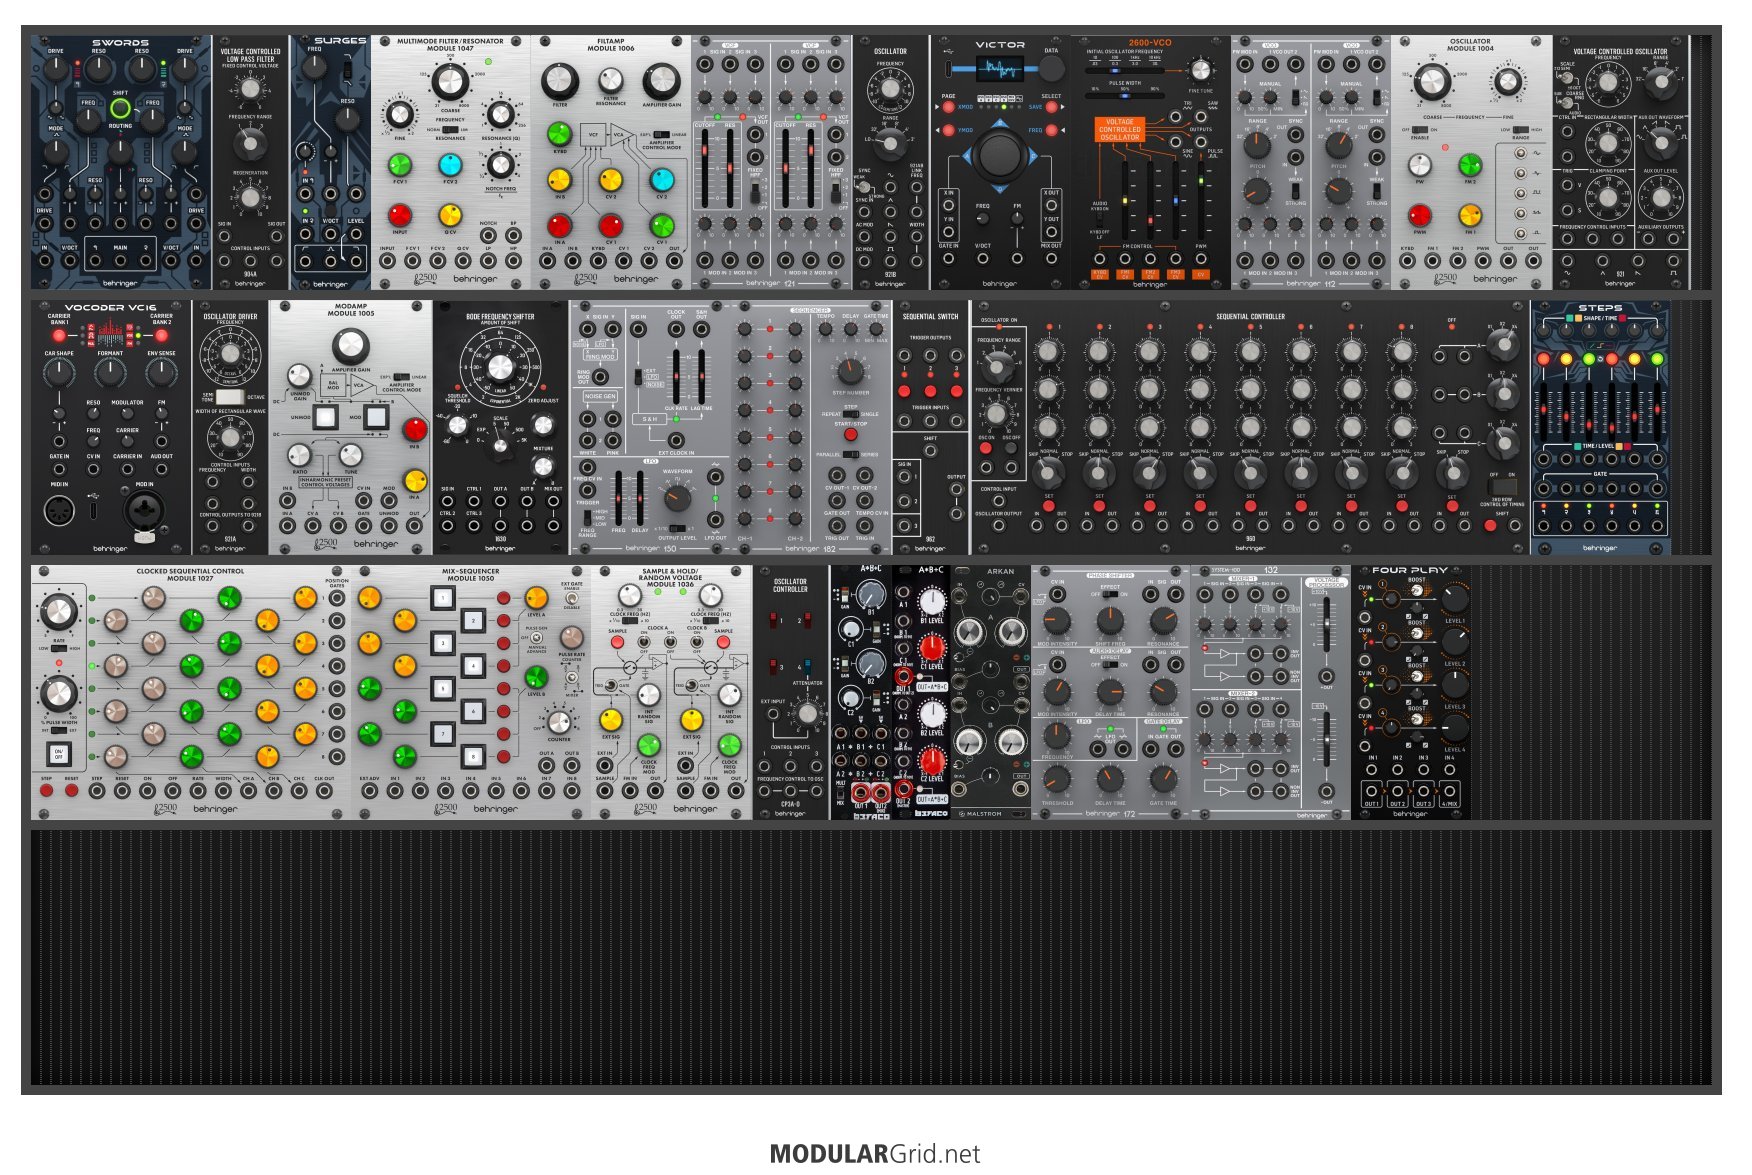This screenshot has height=1175, width=1752.
Task: Click the ON/OFF button on Module 1027
Action: tap(58, 753)
